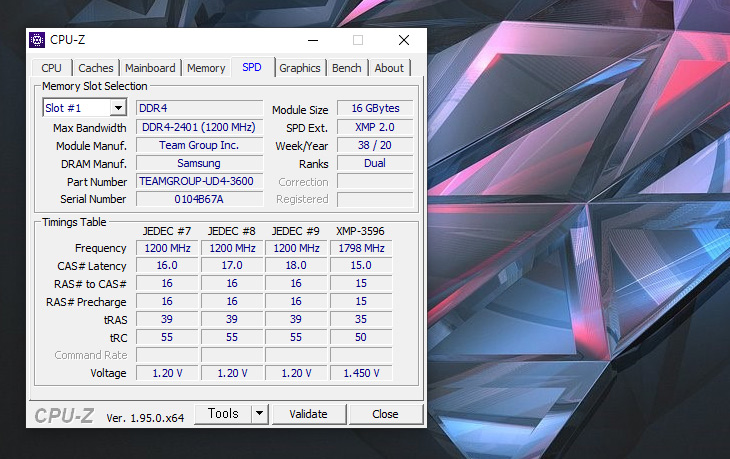
Task: Expand the Tools dropdown arrow
Action: point(260,413)
